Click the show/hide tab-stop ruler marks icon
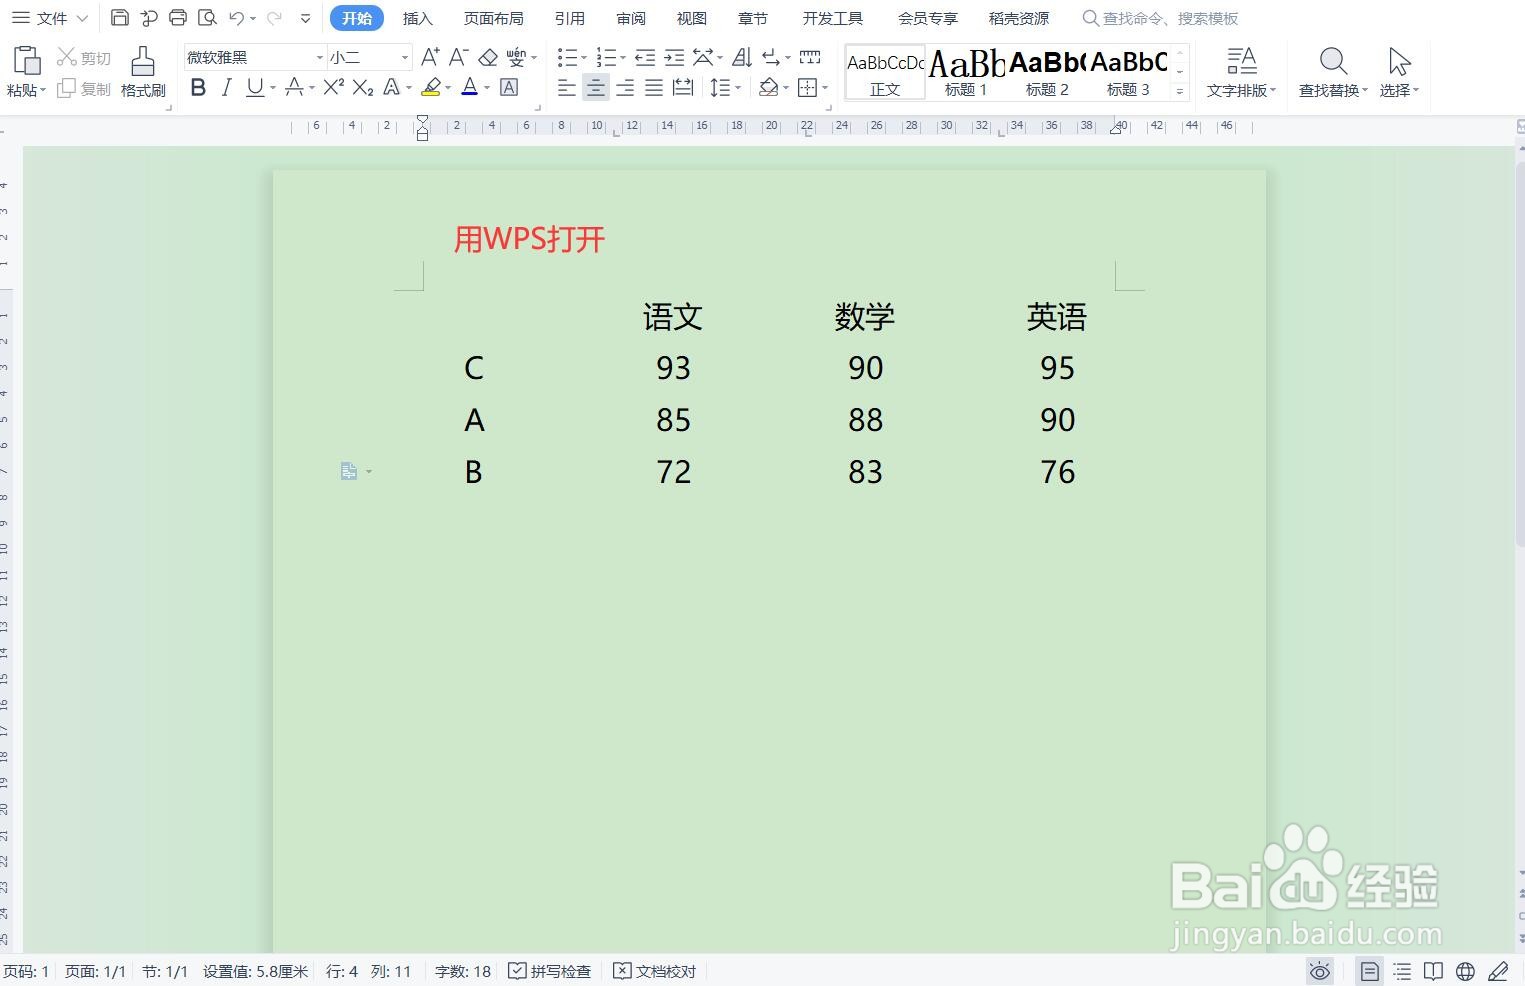This screenshot has width=1525, height=986. pos(810,57)
